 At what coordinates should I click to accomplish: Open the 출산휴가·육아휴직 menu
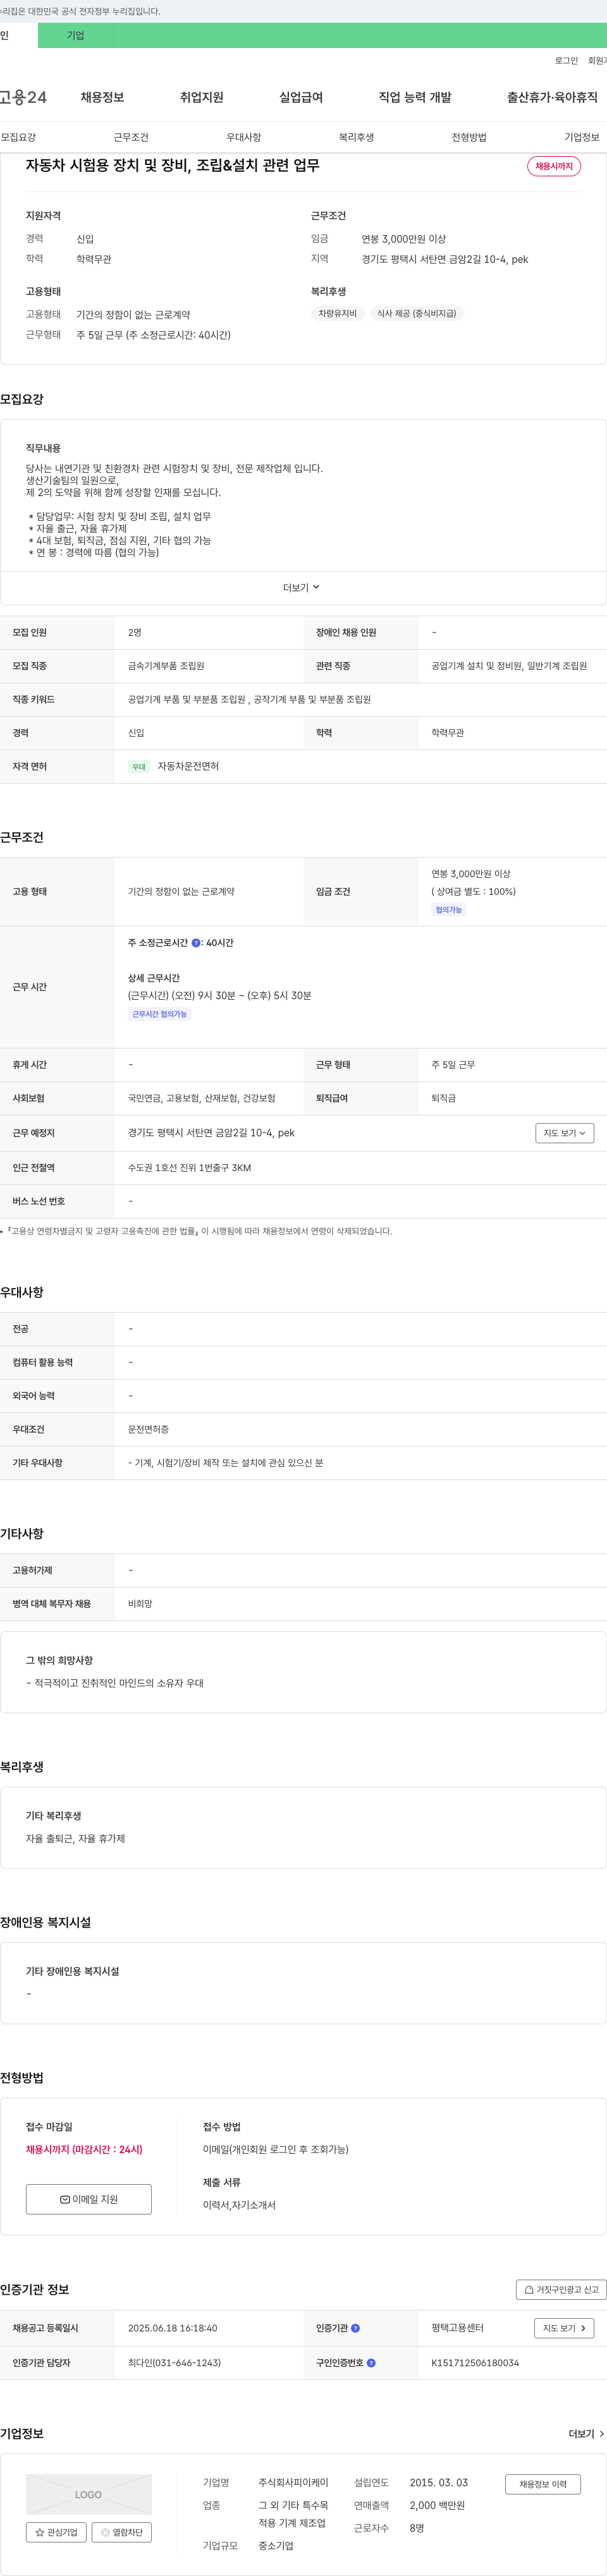[x=552, y=97]
